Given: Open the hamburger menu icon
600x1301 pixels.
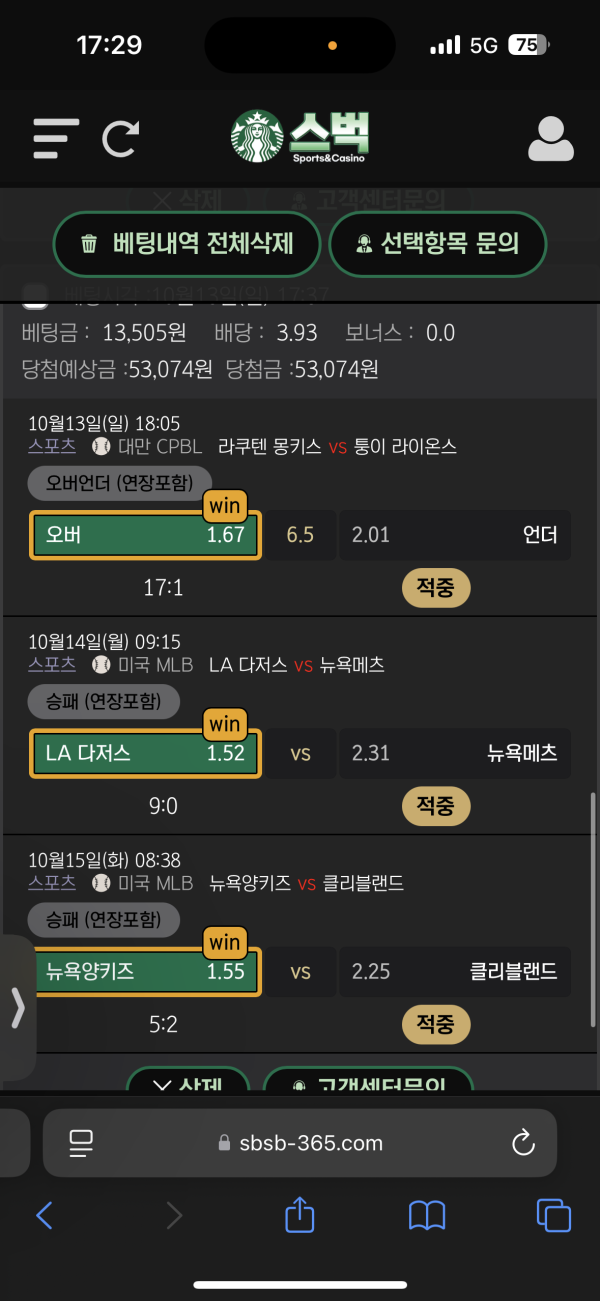Looking at the screenshot, I should (55, 138).
